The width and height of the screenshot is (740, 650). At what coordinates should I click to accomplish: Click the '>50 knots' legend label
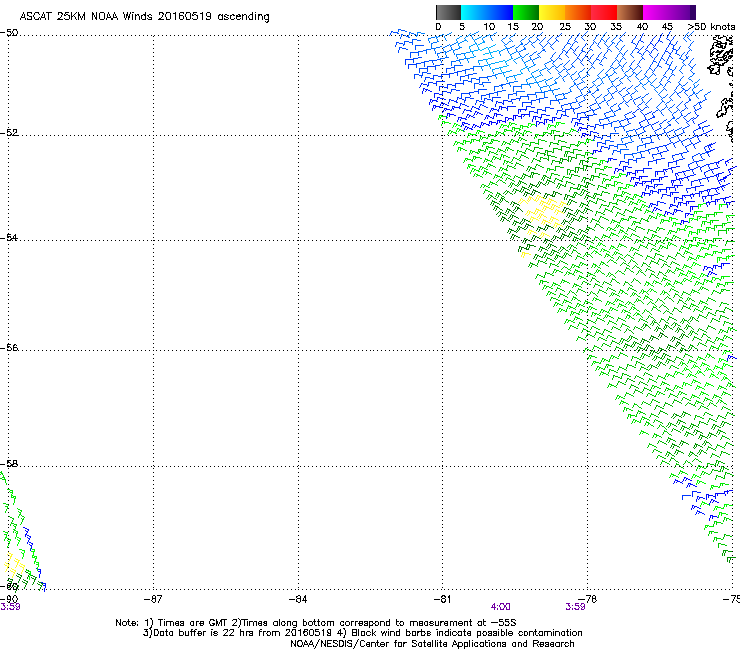(711, 27)
